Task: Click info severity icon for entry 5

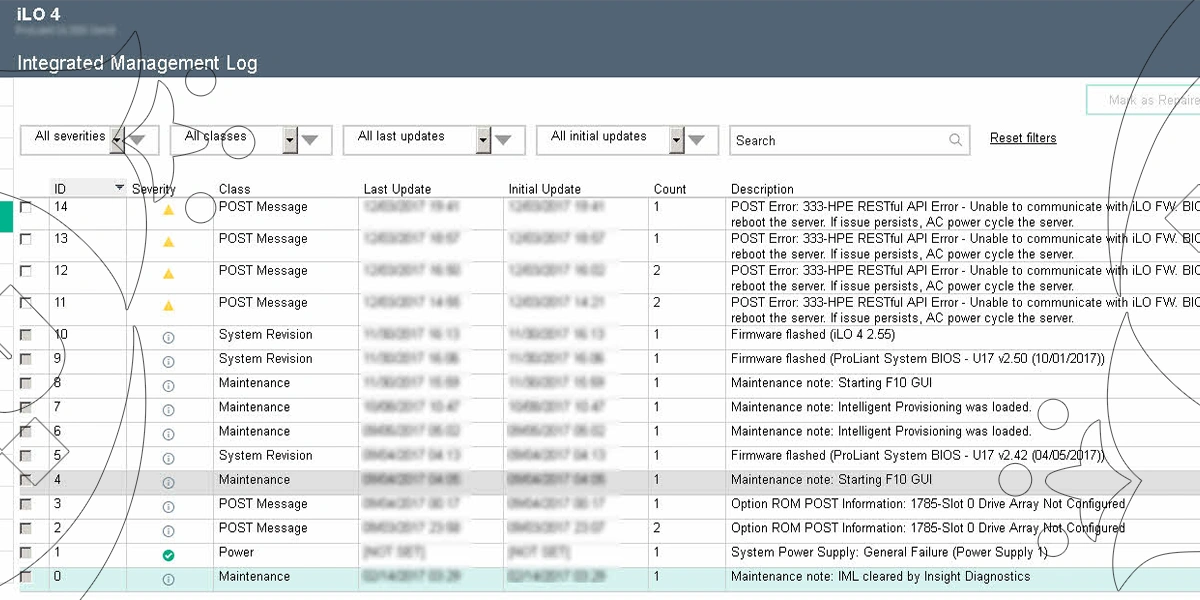Action: point(168,458)
